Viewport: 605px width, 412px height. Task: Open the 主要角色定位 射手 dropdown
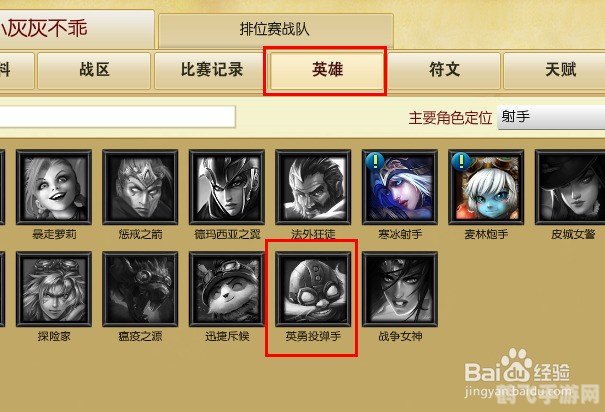tap(551, 117)
